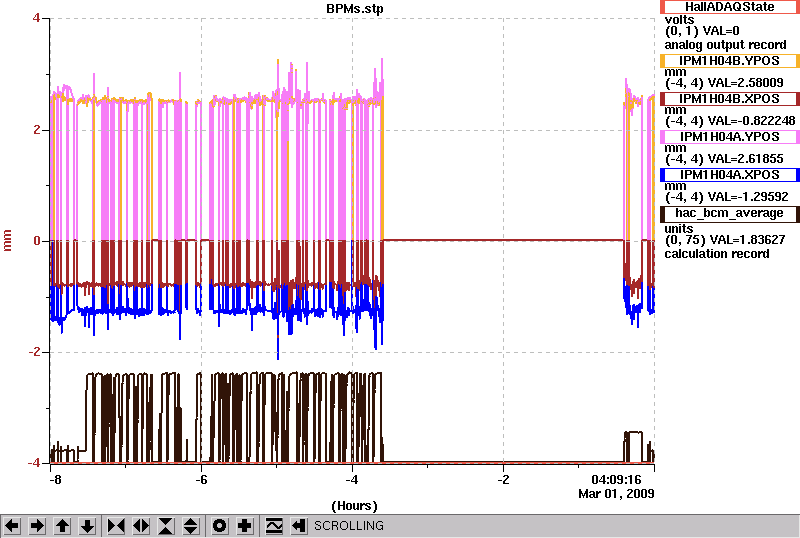The height and width of the screenshot is (538, 800).
Task: Select the HallADAQState legend entry
Action: (x=730, y=7)
